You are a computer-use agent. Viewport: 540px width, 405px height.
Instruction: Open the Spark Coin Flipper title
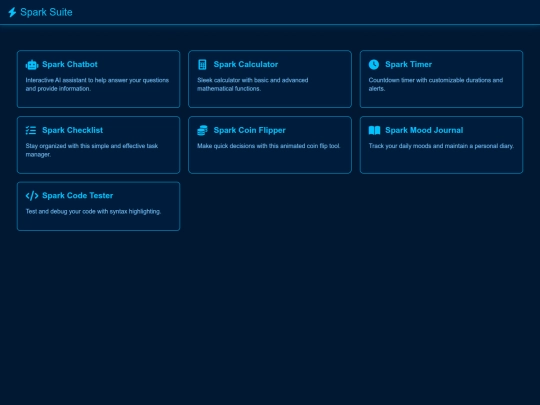click(x=249, y=130)
